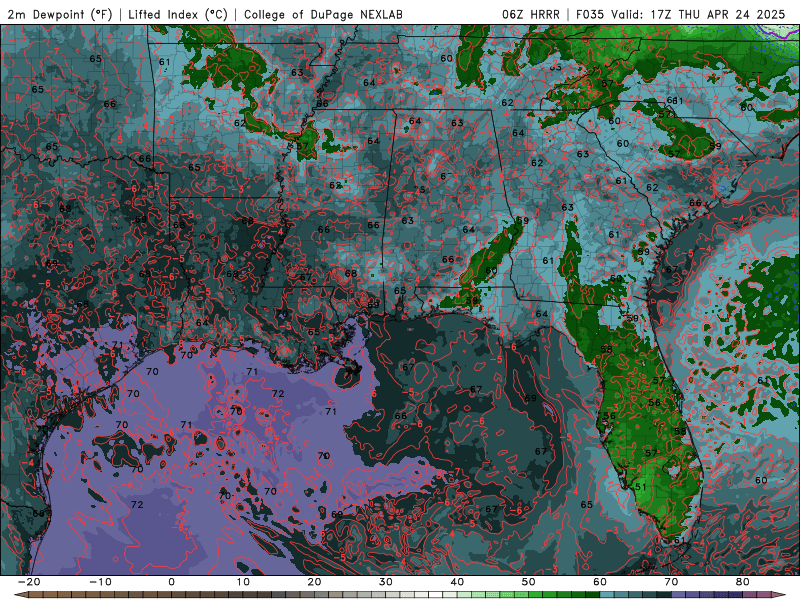Click the 10 label on the color scale
The width and height of the screenshot is (800, 600).
click(x=243, y=582)
